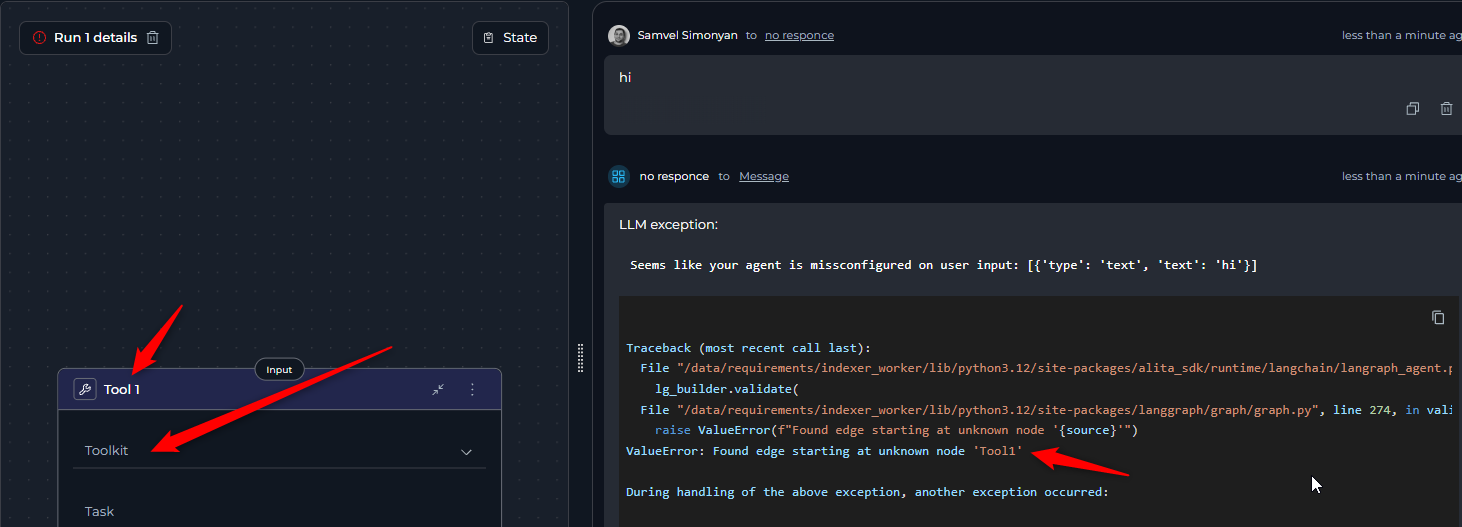Open the 'no responce' link after Samvel Simonyan
The height and width of the screenshot is (527, 1462).
pyautogui.click(x=799, y=36)
